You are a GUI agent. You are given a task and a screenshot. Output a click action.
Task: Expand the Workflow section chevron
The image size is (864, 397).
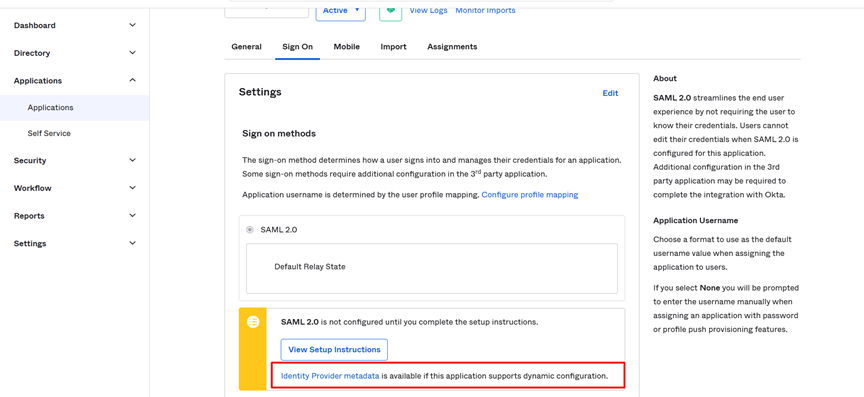pos(132,188)
